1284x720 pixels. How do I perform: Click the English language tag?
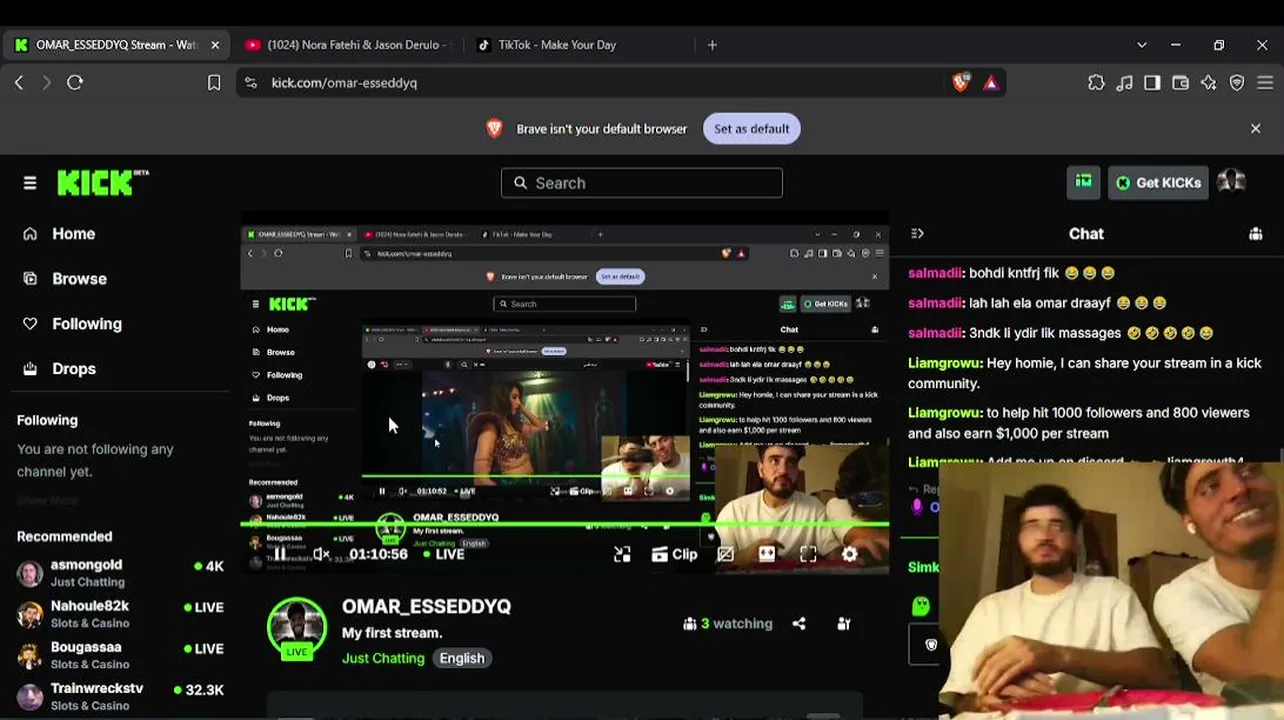[462, 658]
